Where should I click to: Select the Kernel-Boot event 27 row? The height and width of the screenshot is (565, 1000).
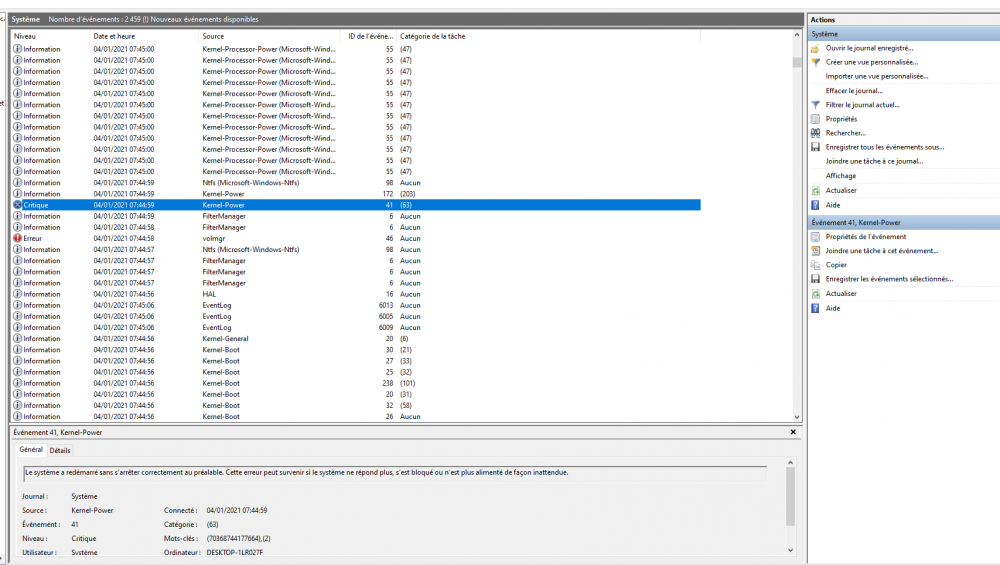coord(356,361)
